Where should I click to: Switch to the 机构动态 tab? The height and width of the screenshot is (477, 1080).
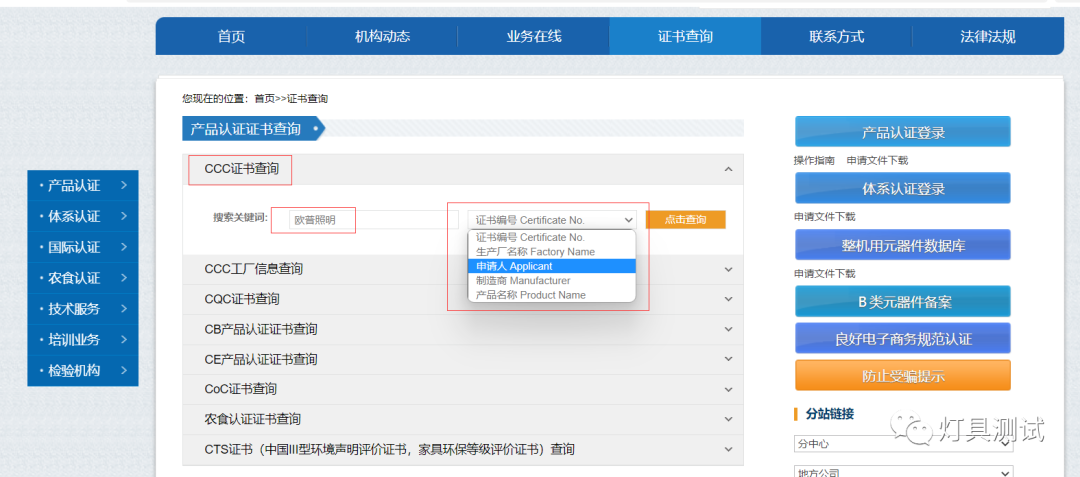[x=382, y=37]
